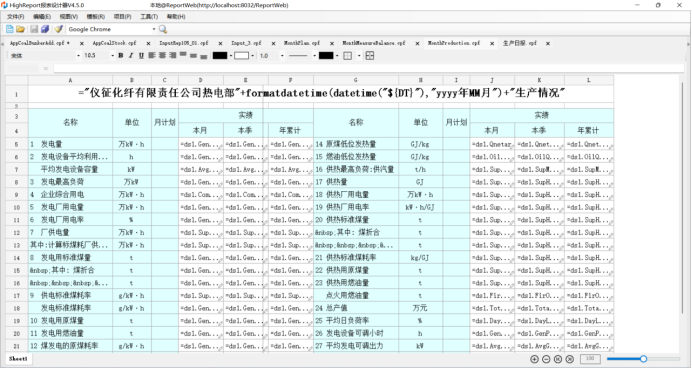
Task: Open the border color dropdown arrow
Action: 337,56
